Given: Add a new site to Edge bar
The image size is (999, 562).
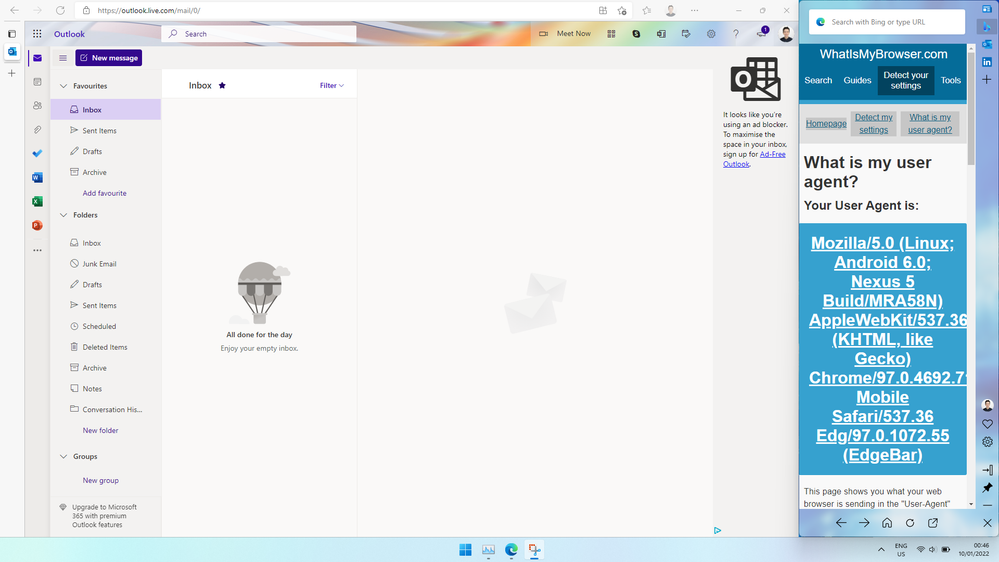Looking at the screenshot, I should tap(987, 80).
